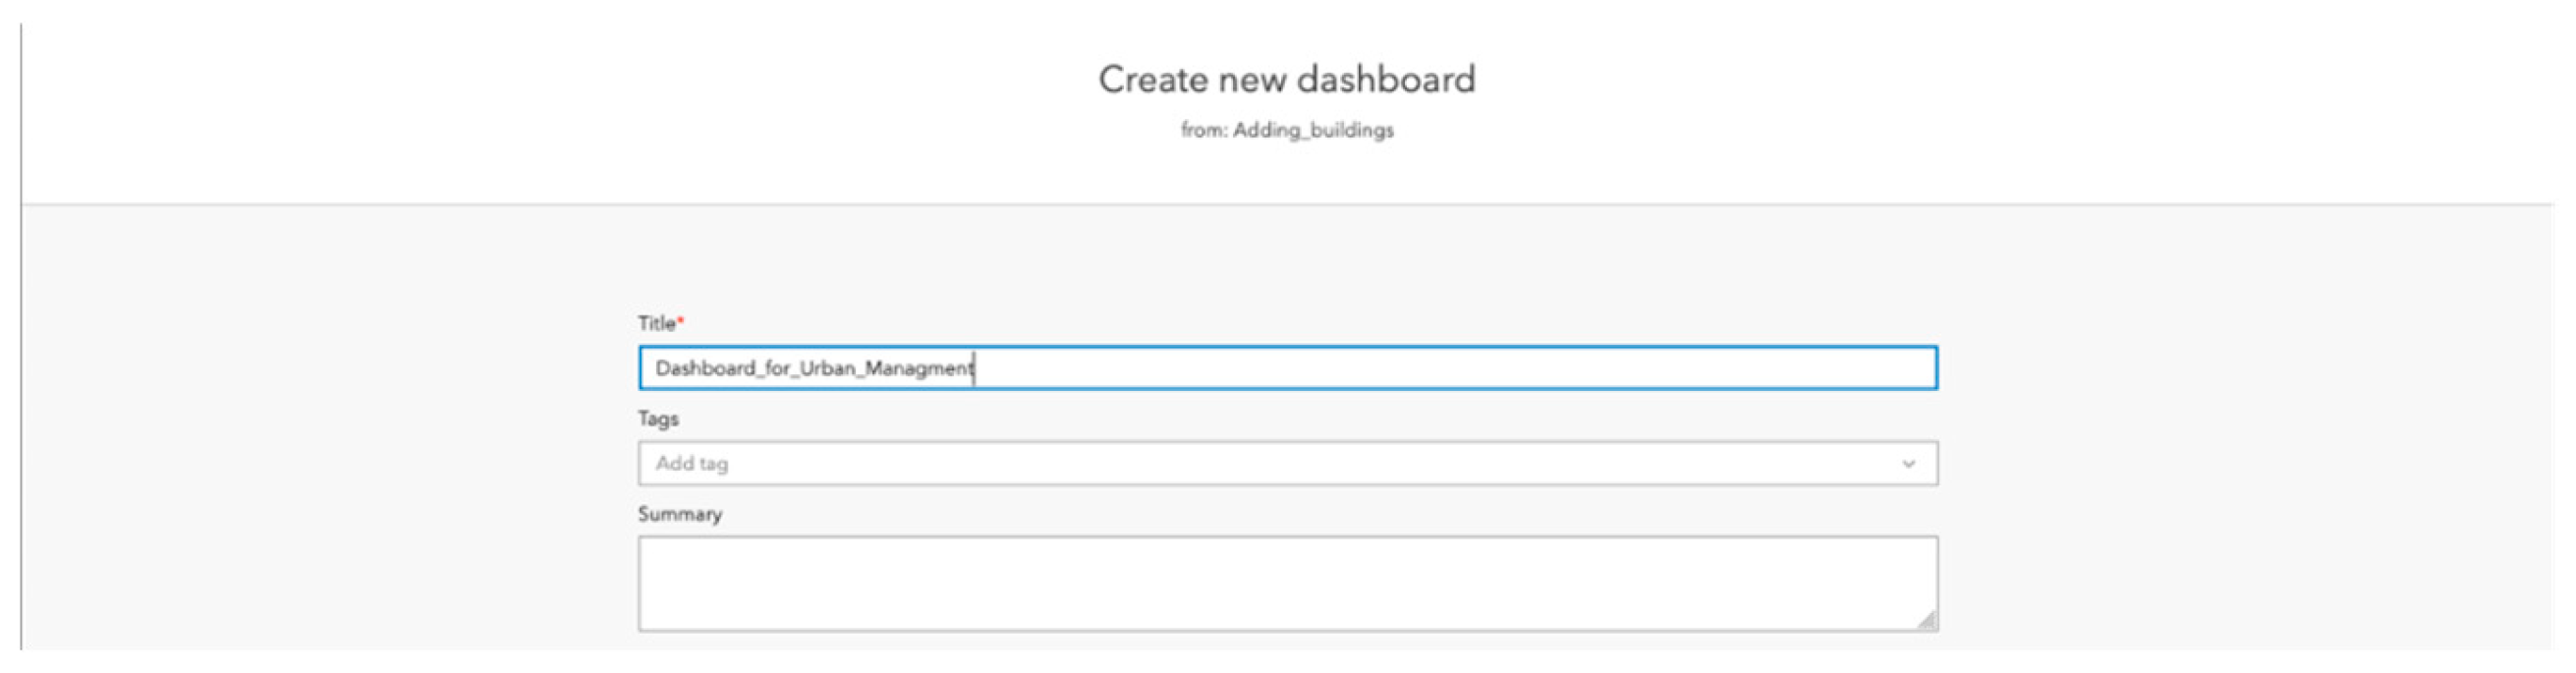Click the horizontal divider below the header
The height and width of the screenshot is (673, 2576).
[x=1287, y=205]
